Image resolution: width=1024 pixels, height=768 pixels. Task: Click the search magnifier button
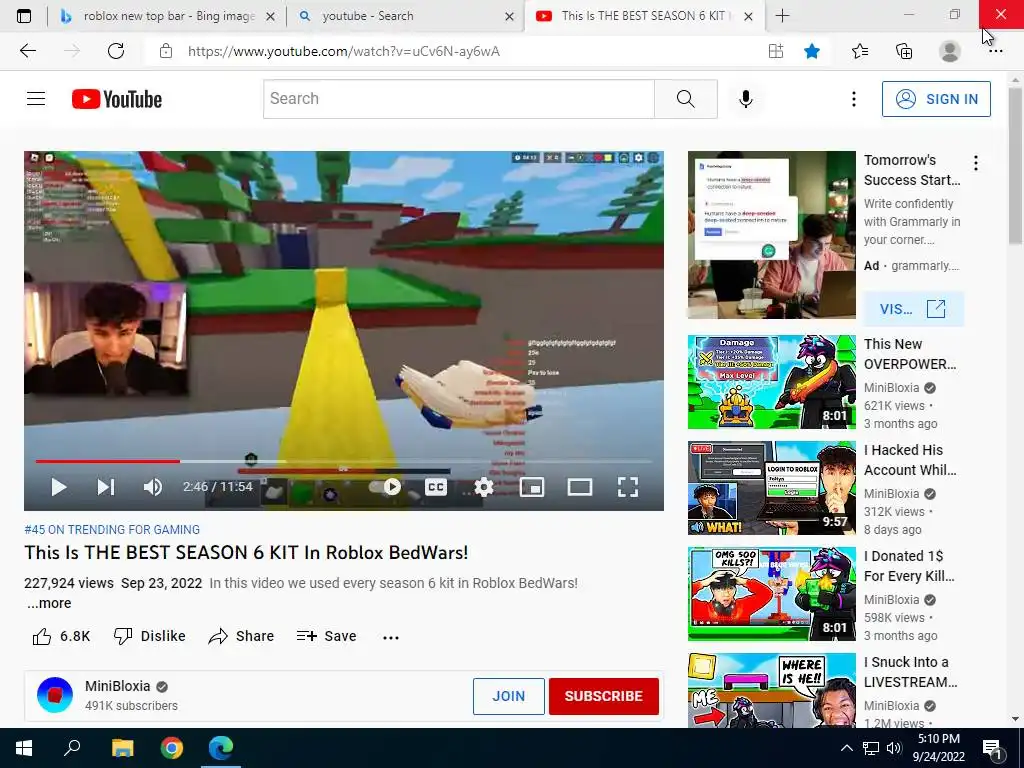coord(686,99)
